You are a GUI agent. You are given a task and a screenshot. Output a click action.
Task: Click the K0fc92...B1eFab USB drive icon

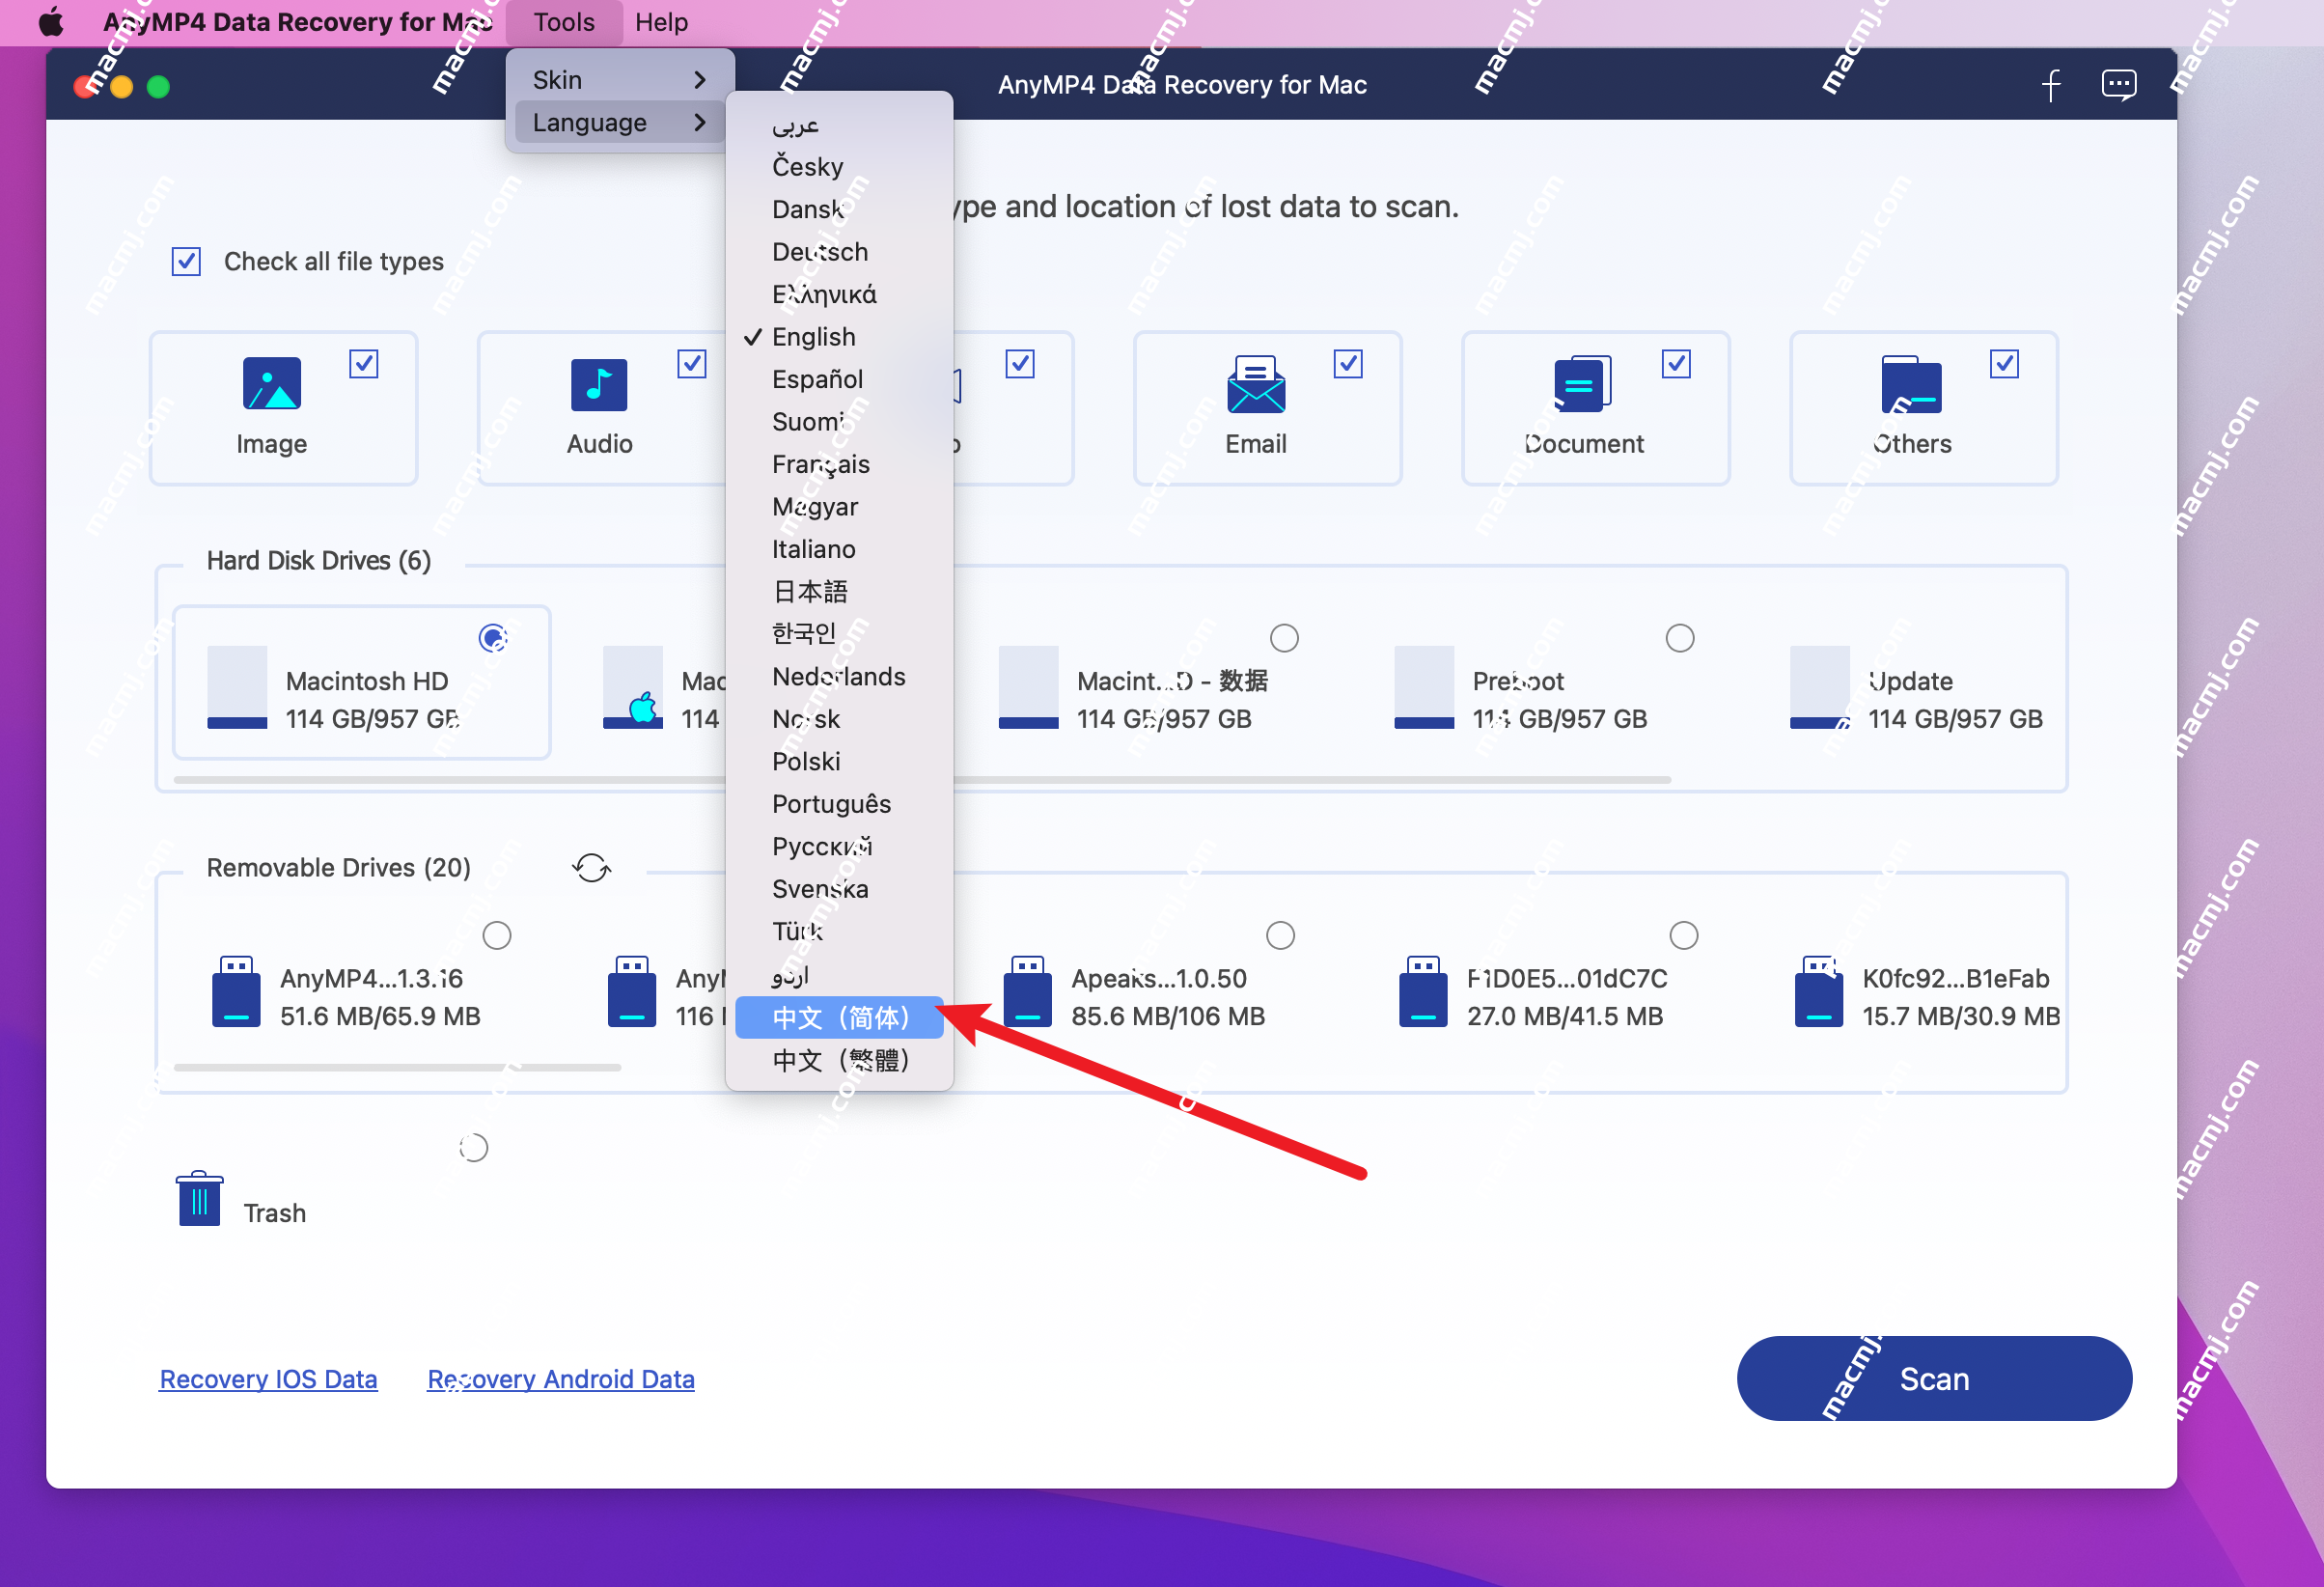point(1819,991)
